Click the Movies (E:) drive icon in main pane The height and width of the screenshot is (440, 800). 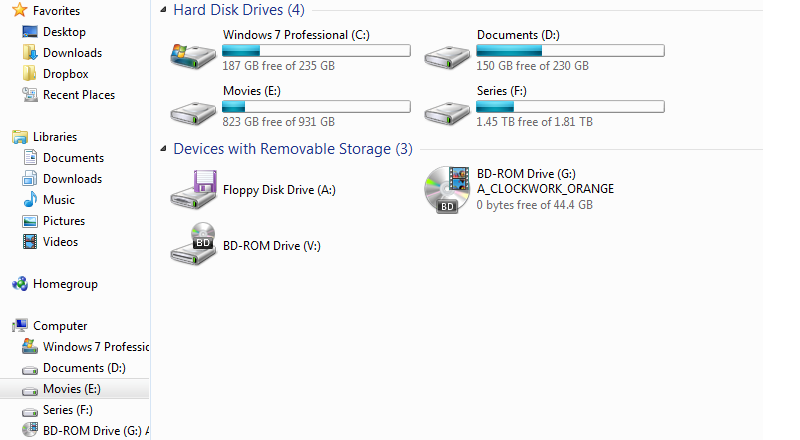(x=193, y=113)
